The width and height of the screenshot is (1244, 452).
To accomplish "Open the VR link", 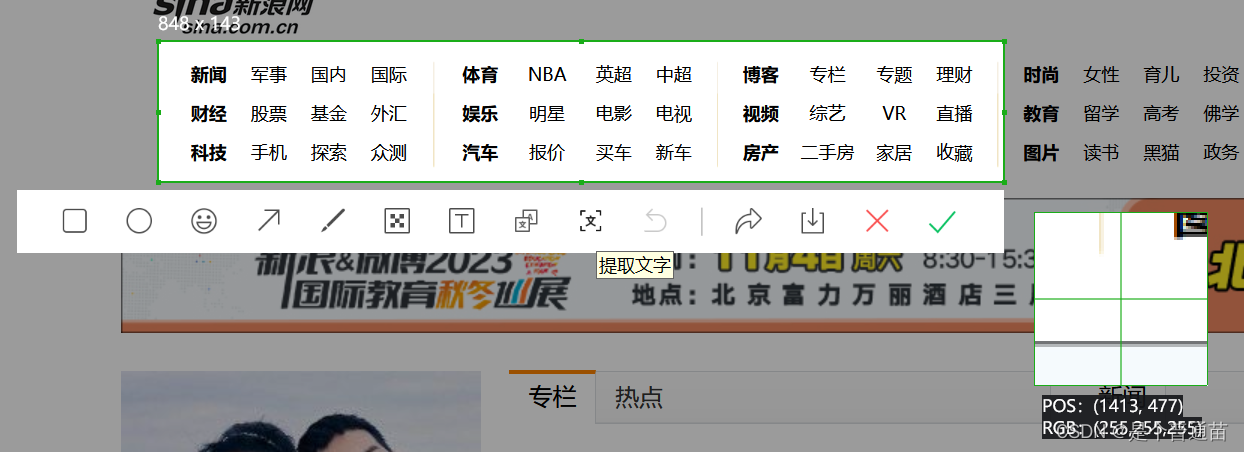I will [895, 114].
